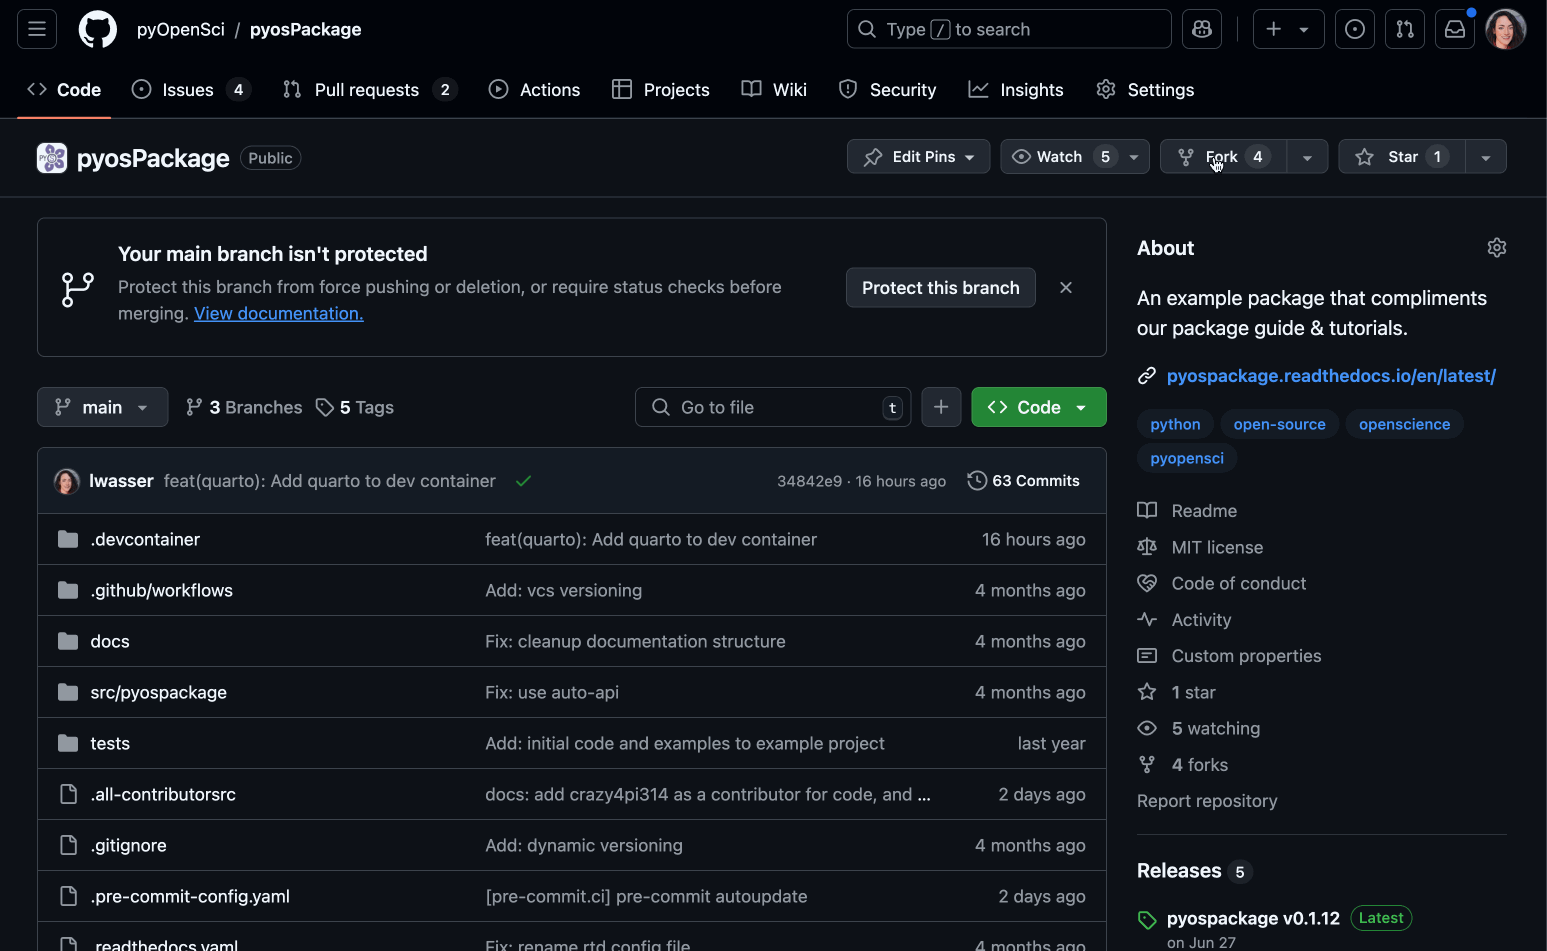This screenshot has width=1547, height=951.
Task: Star the pyosPackage repository
Action: coord(1401,157)
